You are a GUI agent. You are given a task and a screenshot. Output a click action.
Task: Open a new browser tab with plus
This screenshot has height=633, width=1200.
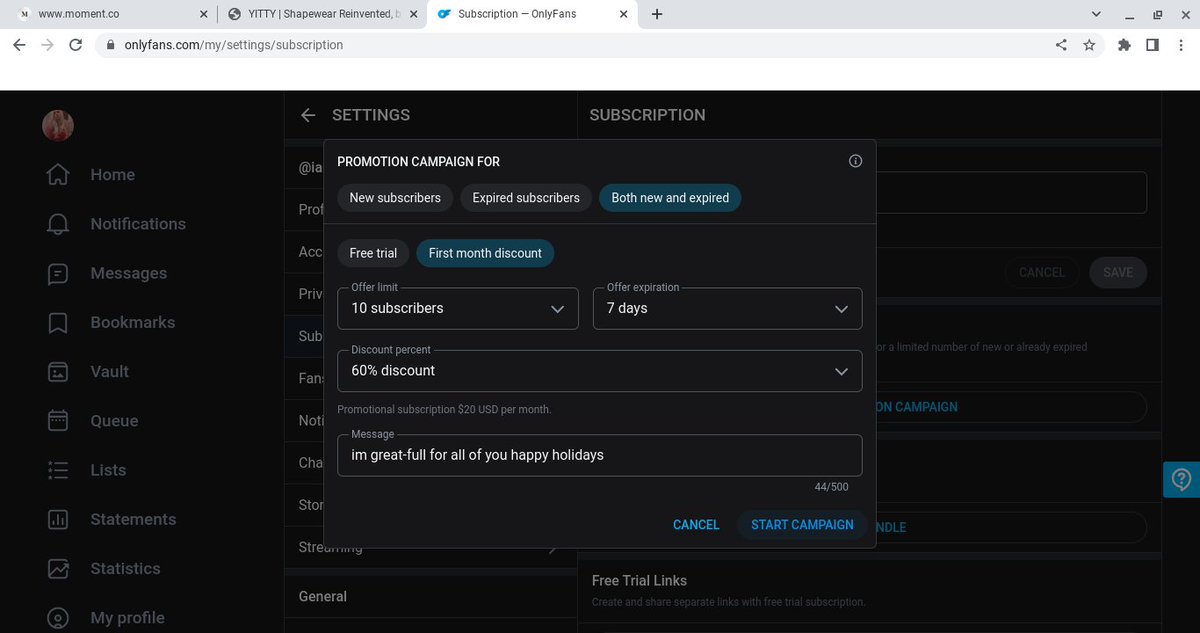(657, 14)
